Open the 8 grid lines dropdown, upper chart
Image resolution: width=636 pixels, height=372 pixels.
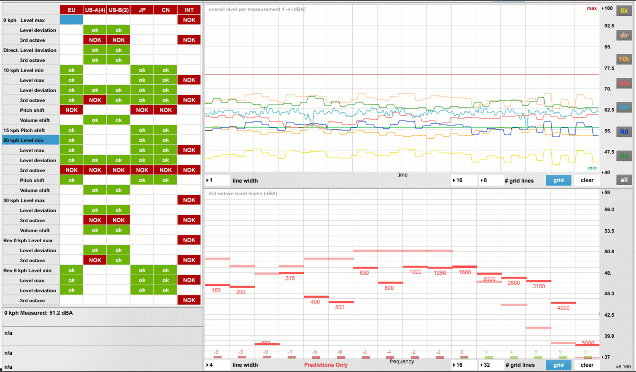pos(491,180)
